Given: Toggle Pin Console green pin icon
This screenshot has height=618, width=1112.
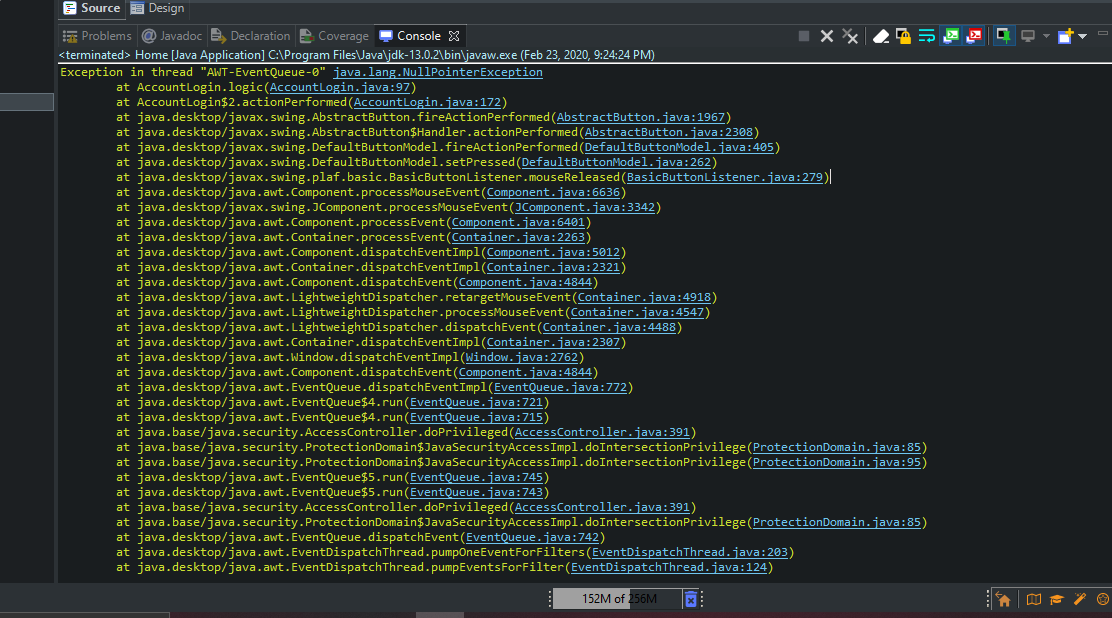Looking at the screenshot, I should (1003, 35).
